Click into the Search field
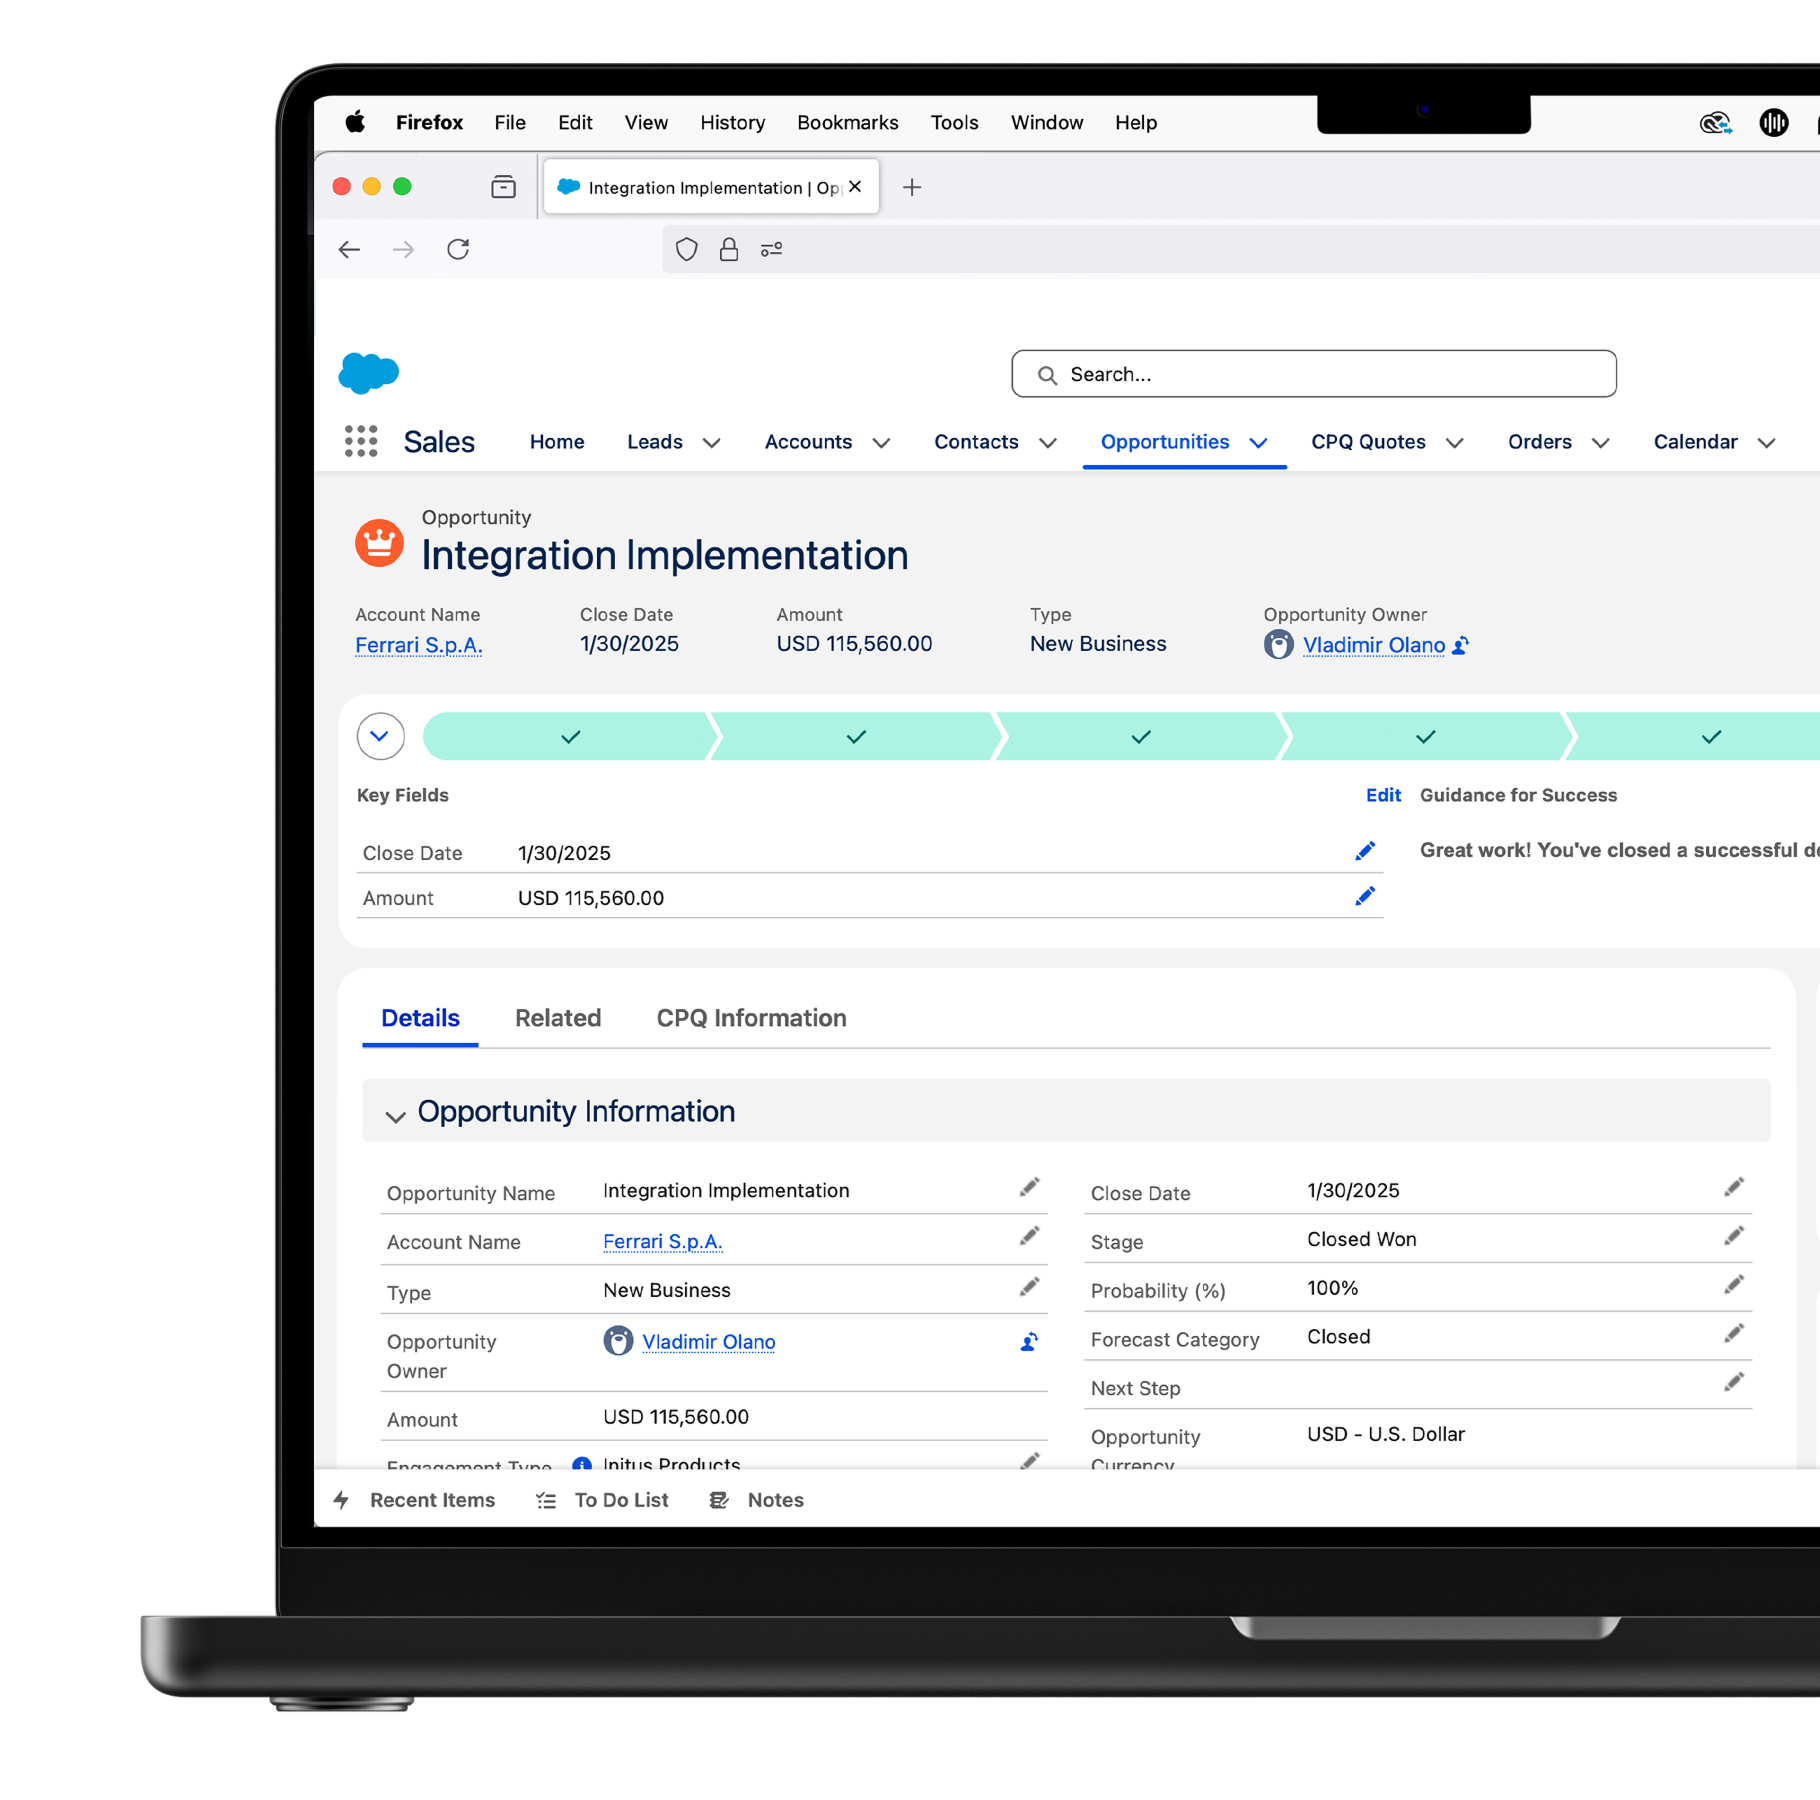The height and width of the screenshot is (1800, 1820). pos(1313,374)
